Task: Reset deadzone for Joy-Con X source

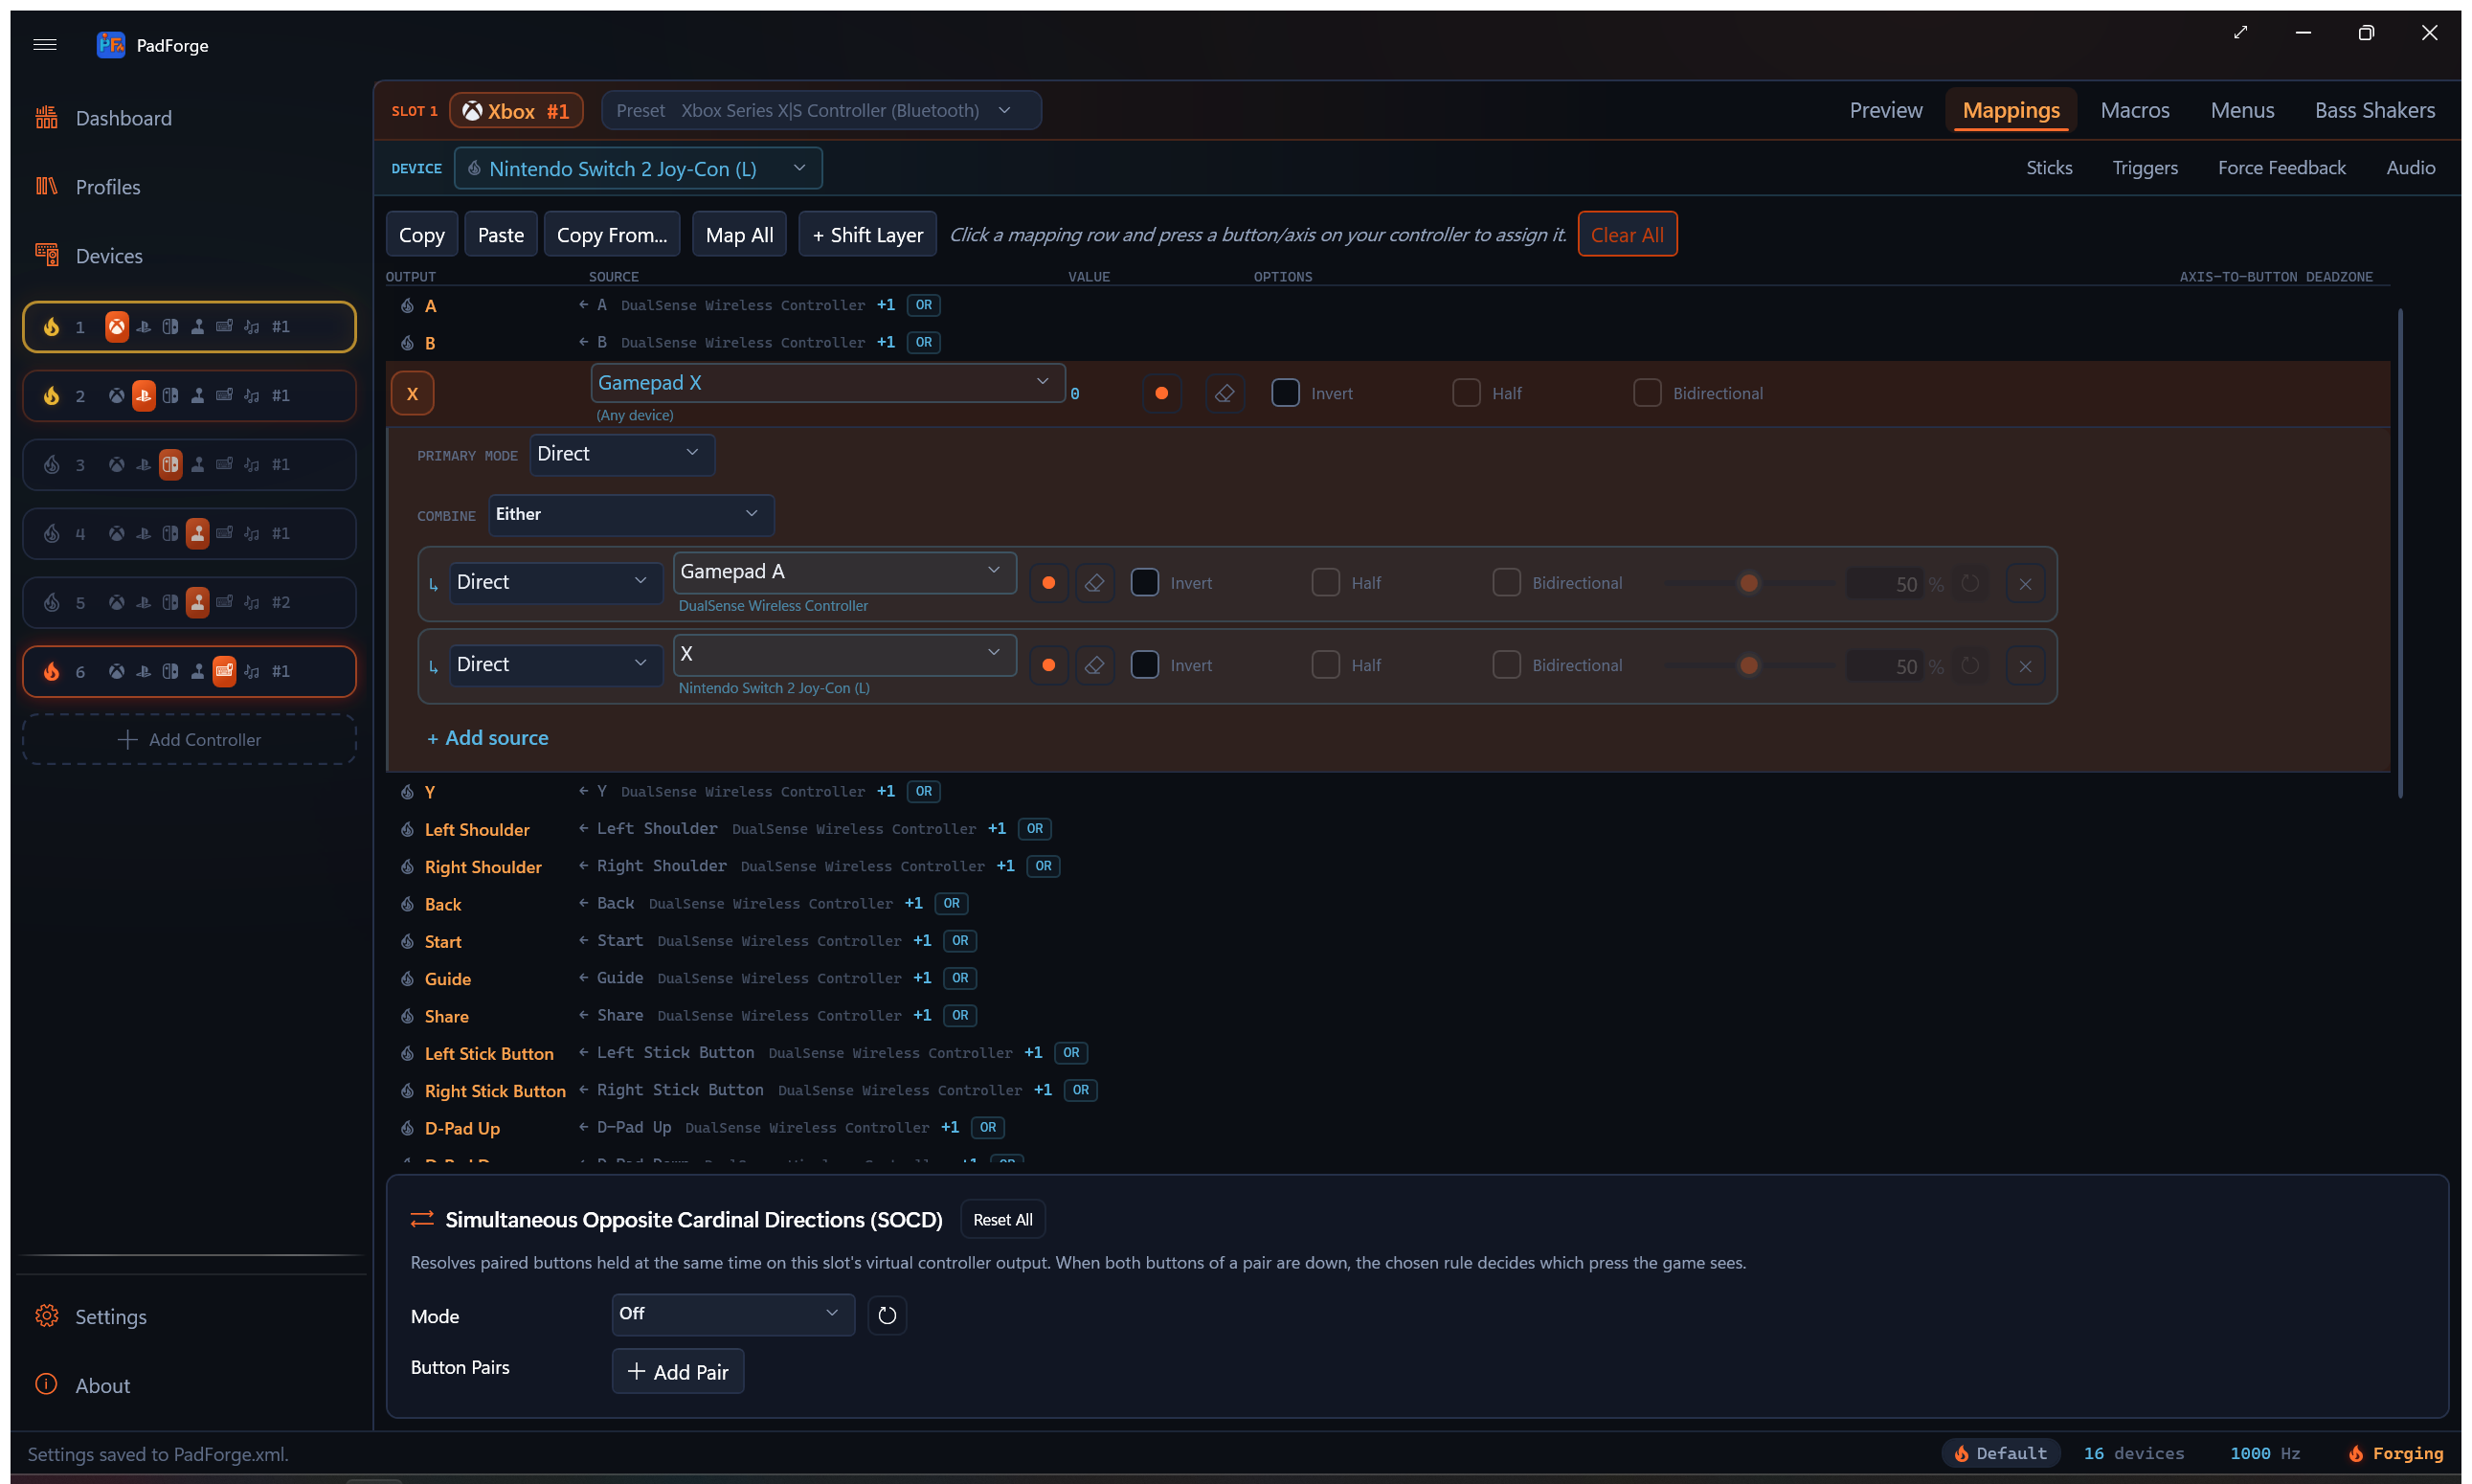Action: click(x=1970, y=666)
